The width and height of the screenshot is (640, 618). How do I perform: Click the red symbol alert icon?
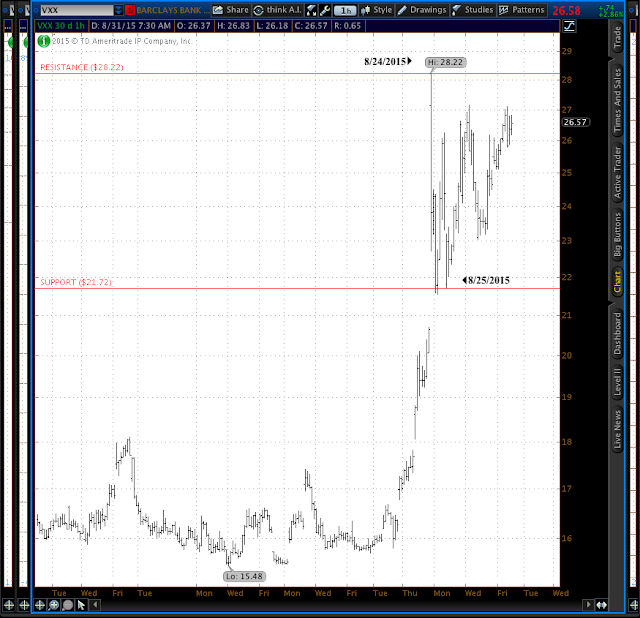pos(130,10)
